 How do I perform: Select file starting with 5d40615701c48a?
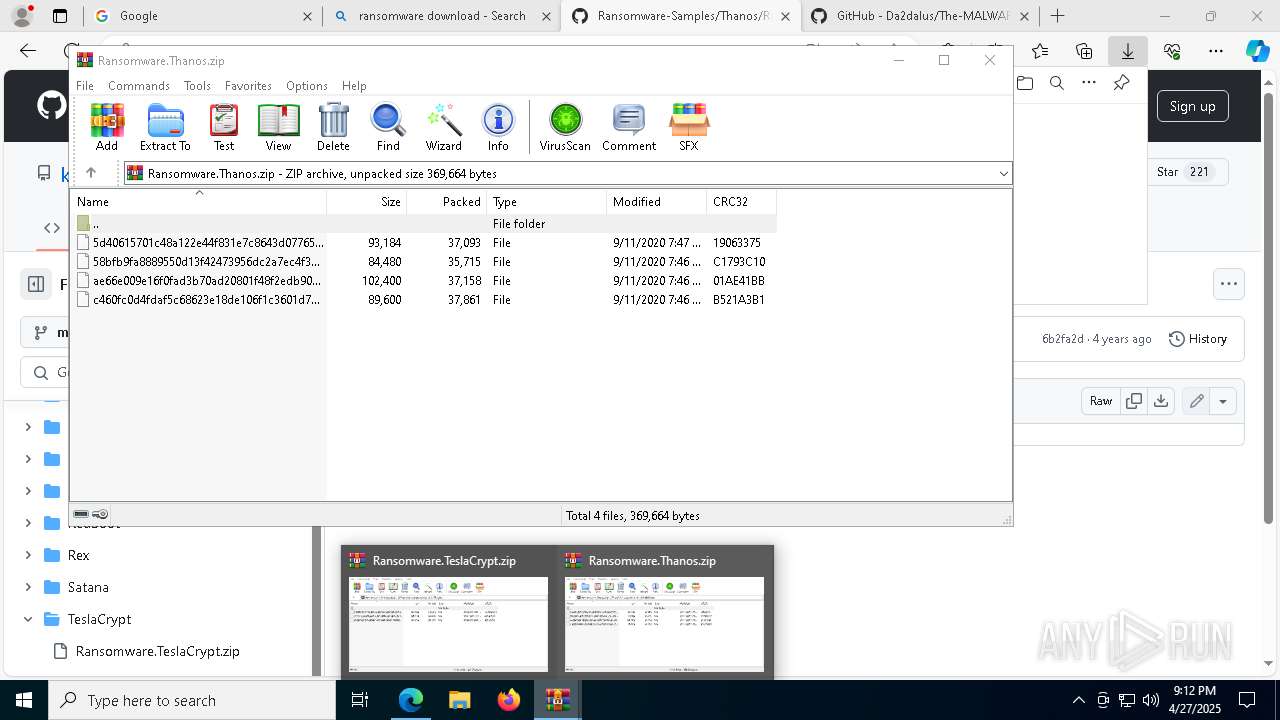click(x=422, y=242)
